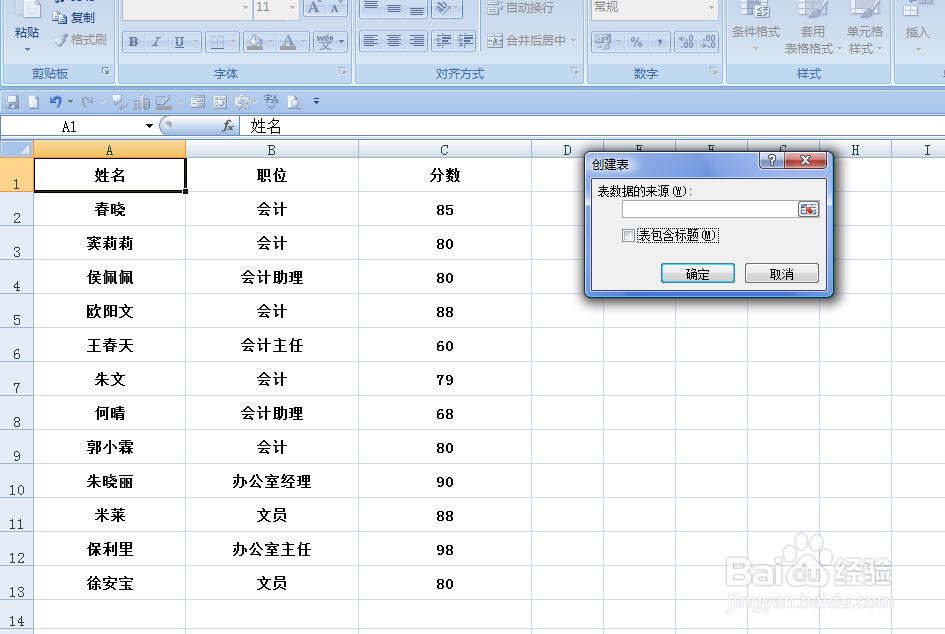Check the '表包含标题' checkbox
The height and width of the screenshot is (634, 945).
[x=628, y=236]
